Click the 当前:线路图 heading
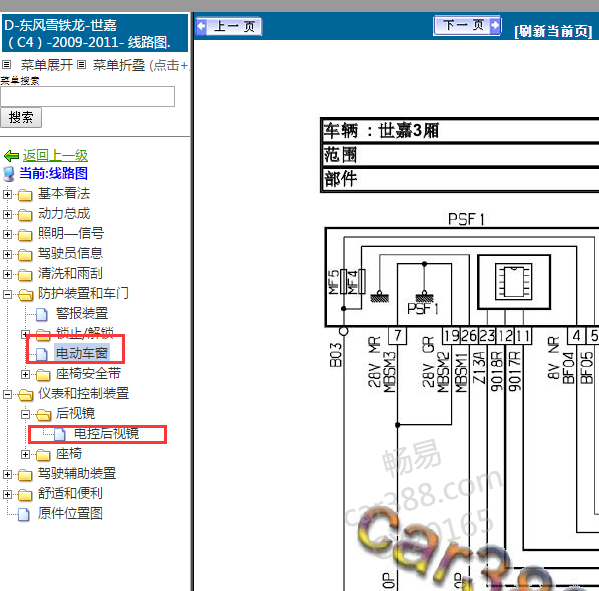The image size is (599, 591). point(53,173)
